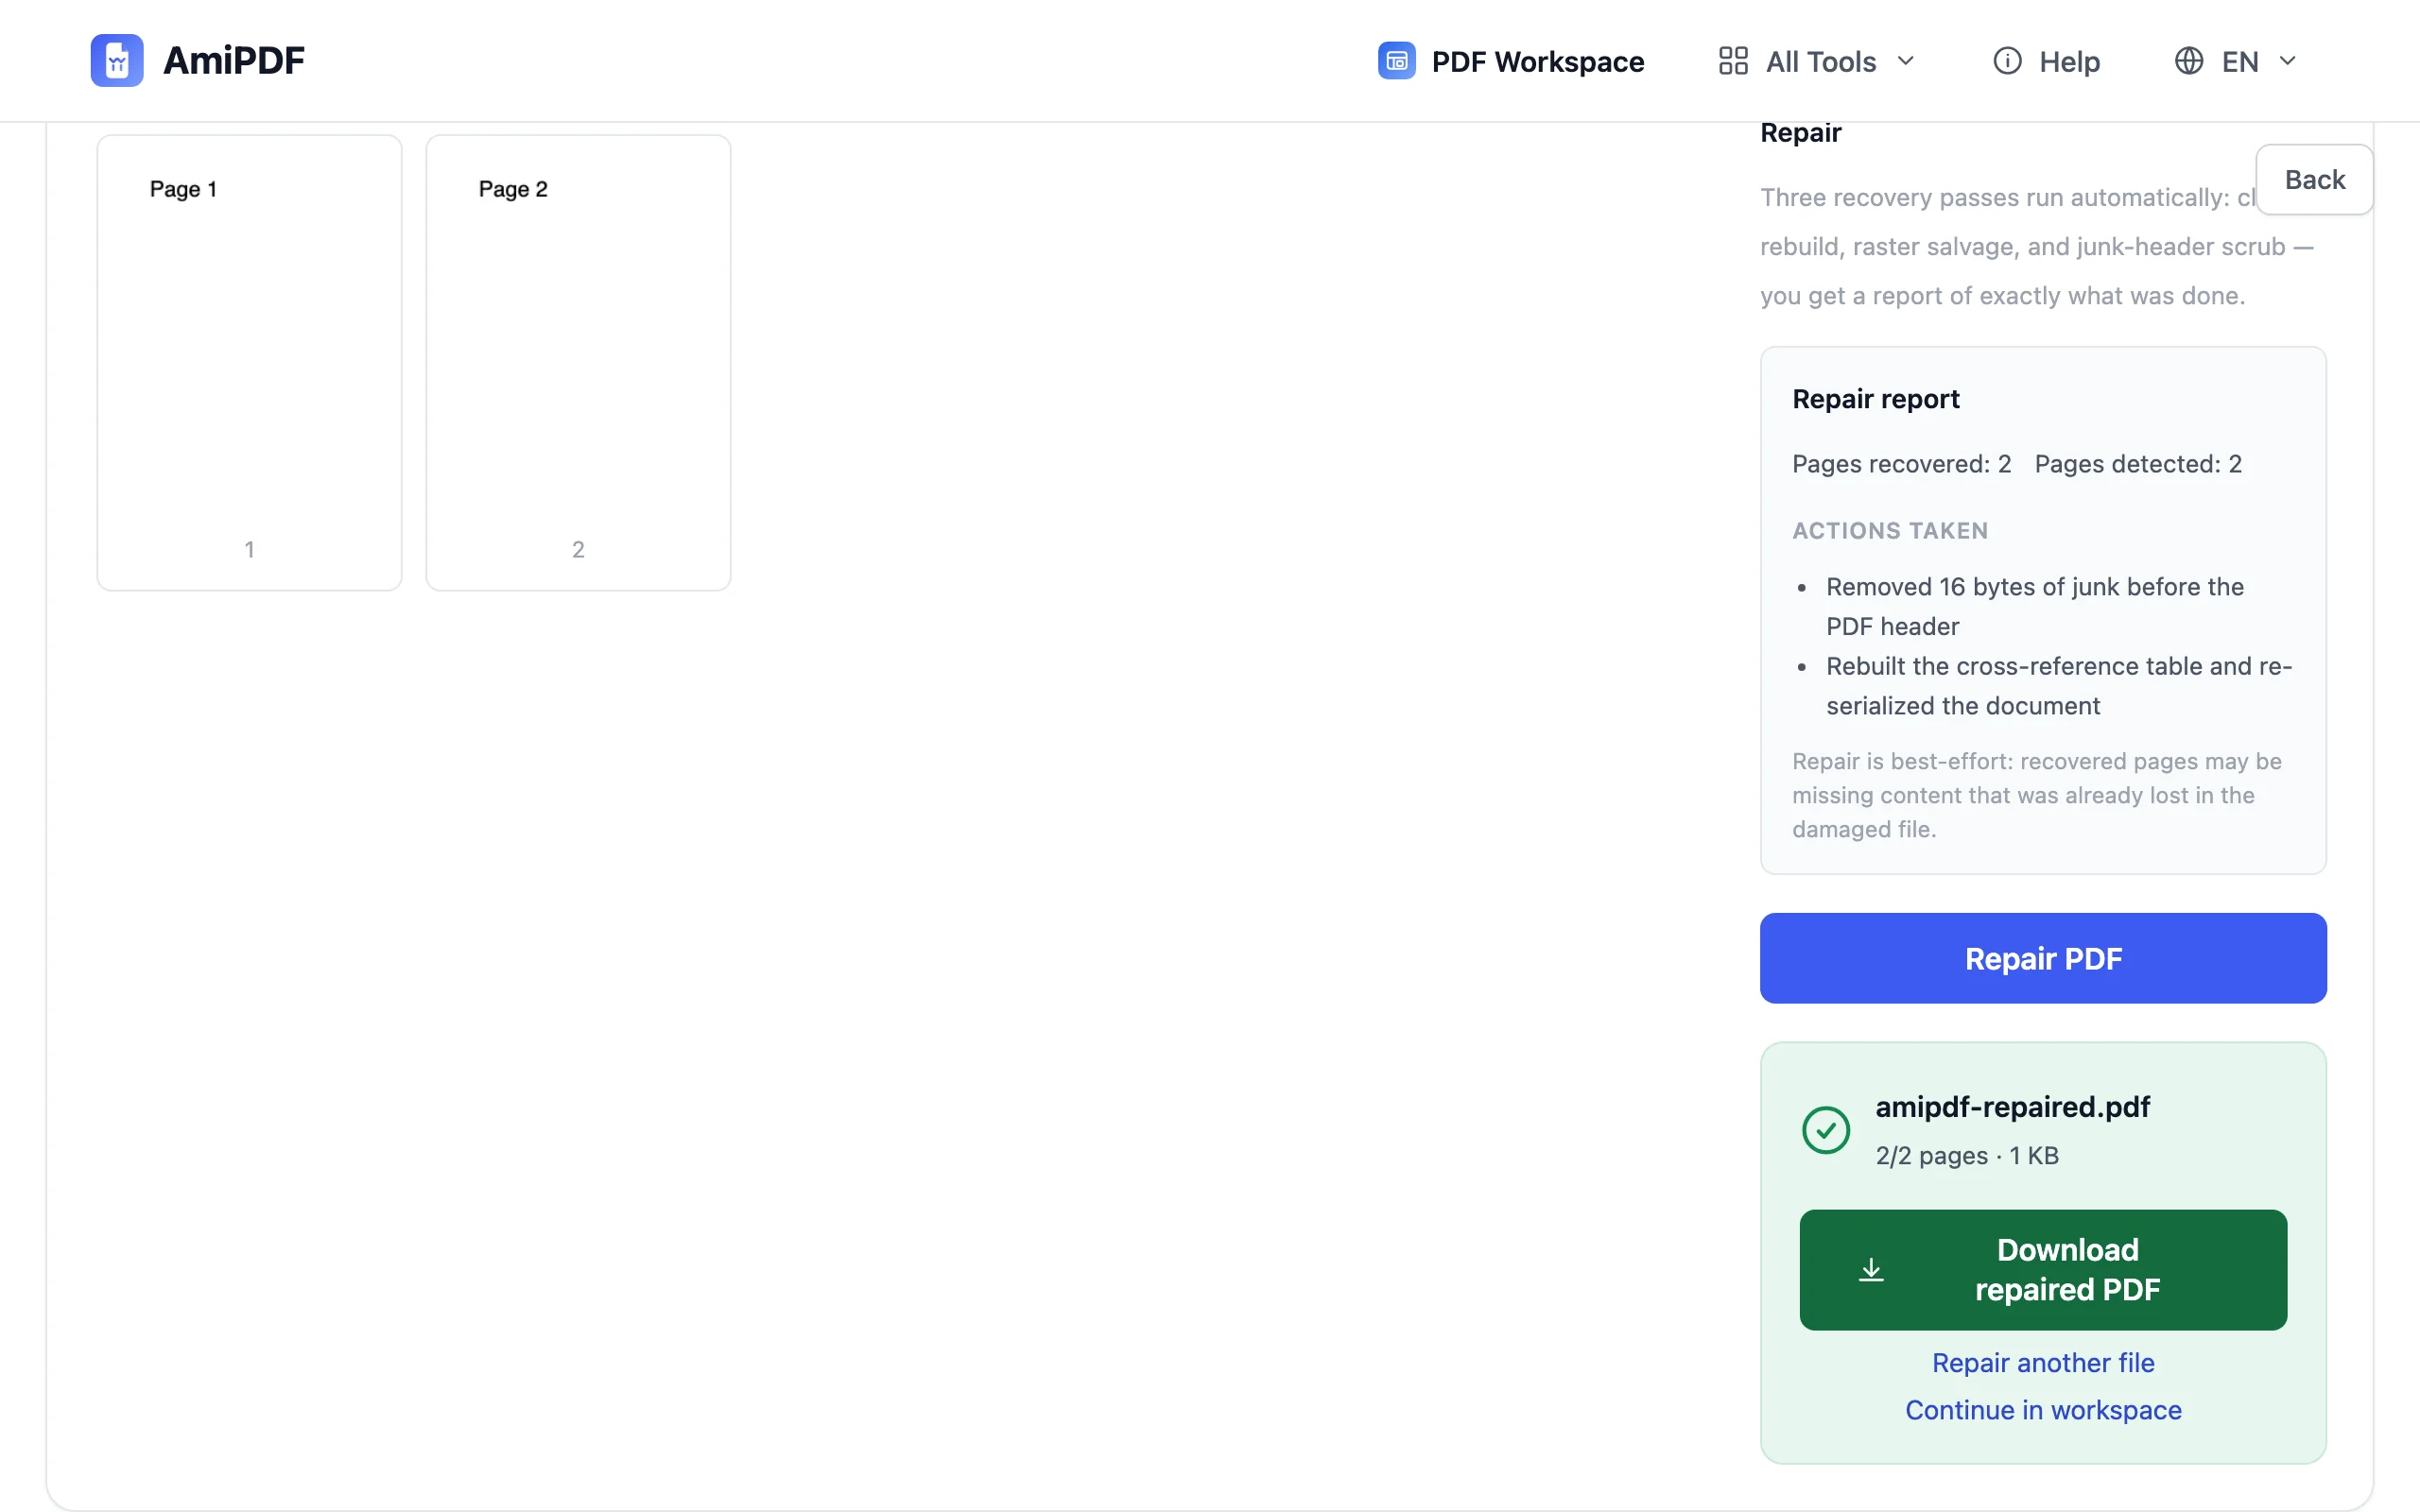Click the Help info circle icon

pyautogui.click(x=2007, y=61)
